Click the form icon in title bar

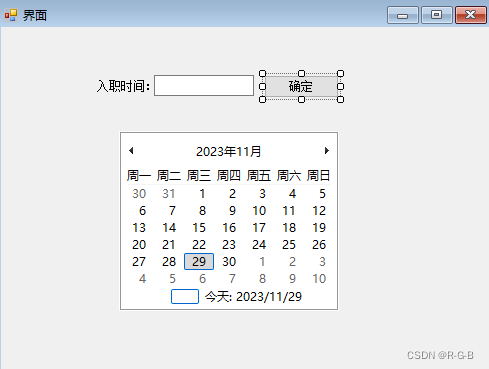coord(11,15)
